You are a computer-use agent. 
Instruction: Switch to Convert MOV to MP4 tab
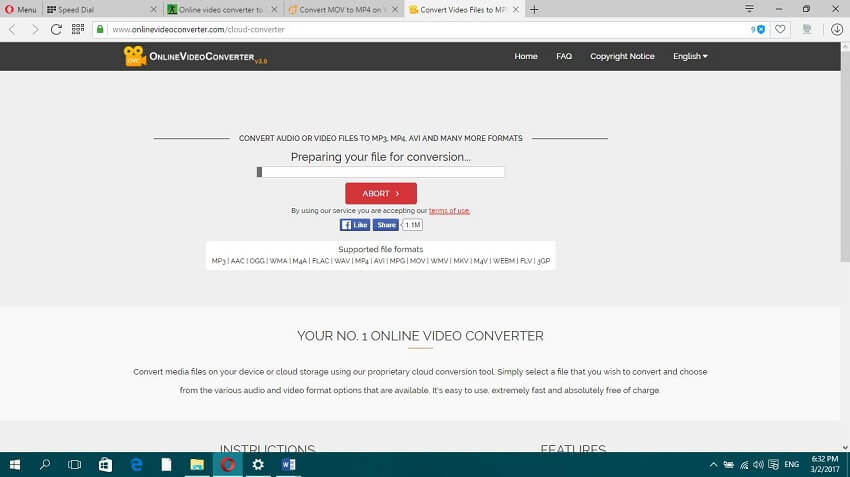point(343,10)
